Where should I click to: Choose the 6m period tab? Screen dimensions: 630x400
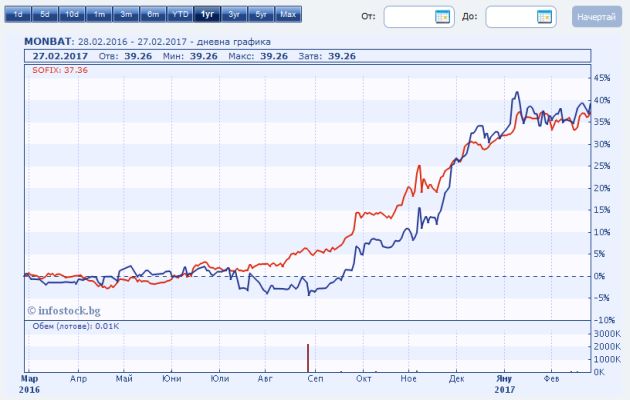coord(153,14)
